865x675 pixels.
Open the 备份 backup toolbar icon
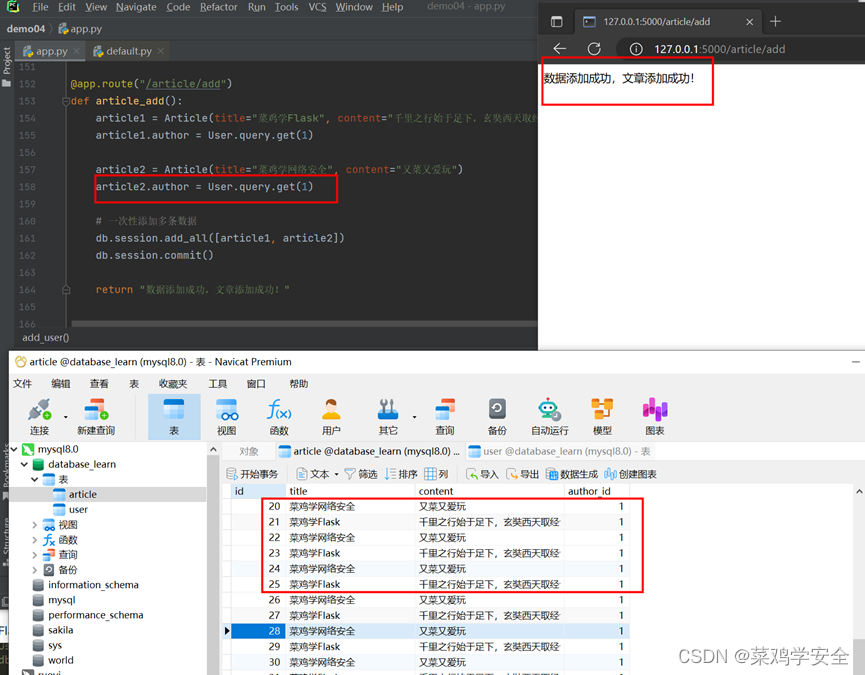tap(497, 417)
